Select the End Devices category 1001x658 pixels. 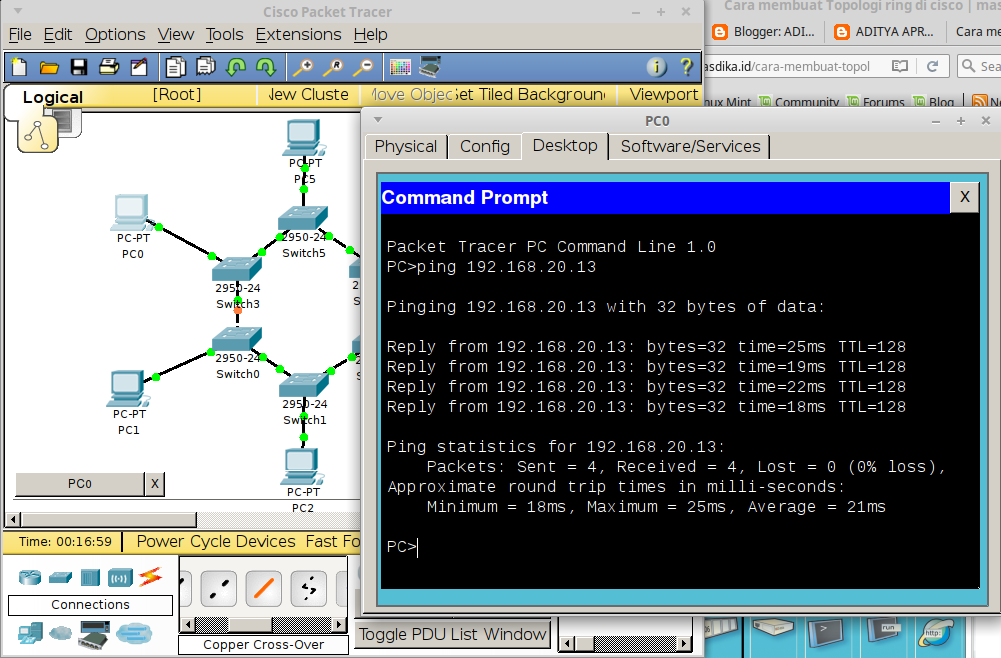[x=30, y=633]
